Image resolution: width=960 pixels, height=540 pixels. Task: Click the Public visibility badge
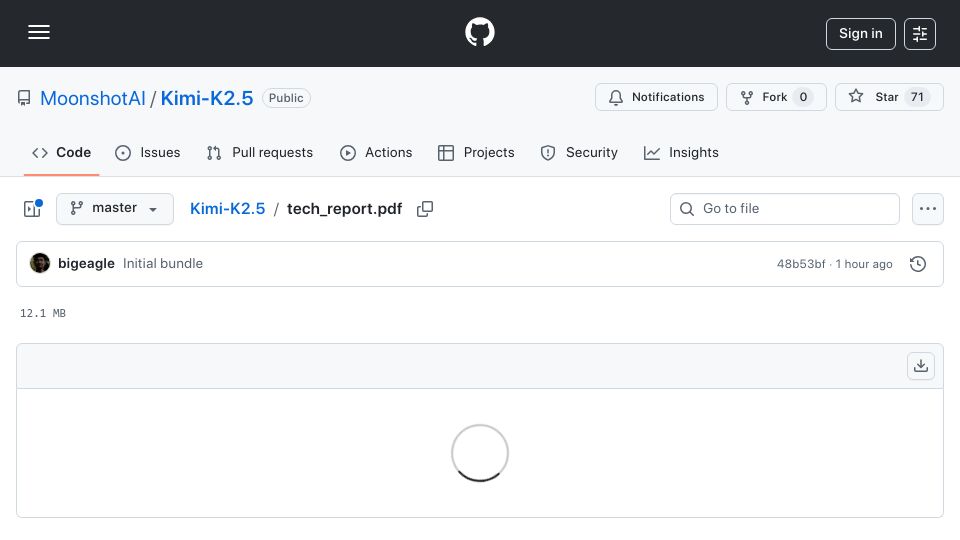[286, 98]
